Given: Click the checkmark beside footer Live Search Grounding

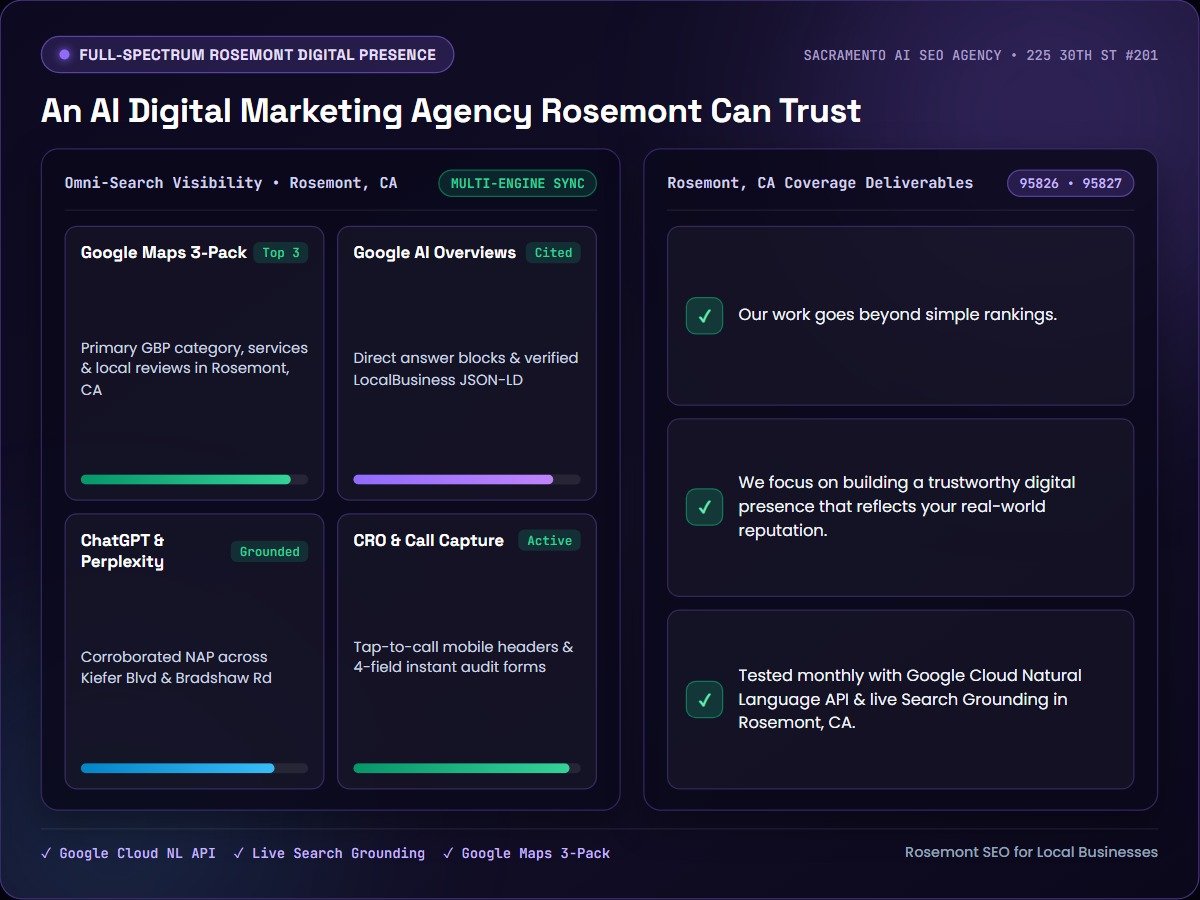Looking at the screenshot, I should 239,853.
